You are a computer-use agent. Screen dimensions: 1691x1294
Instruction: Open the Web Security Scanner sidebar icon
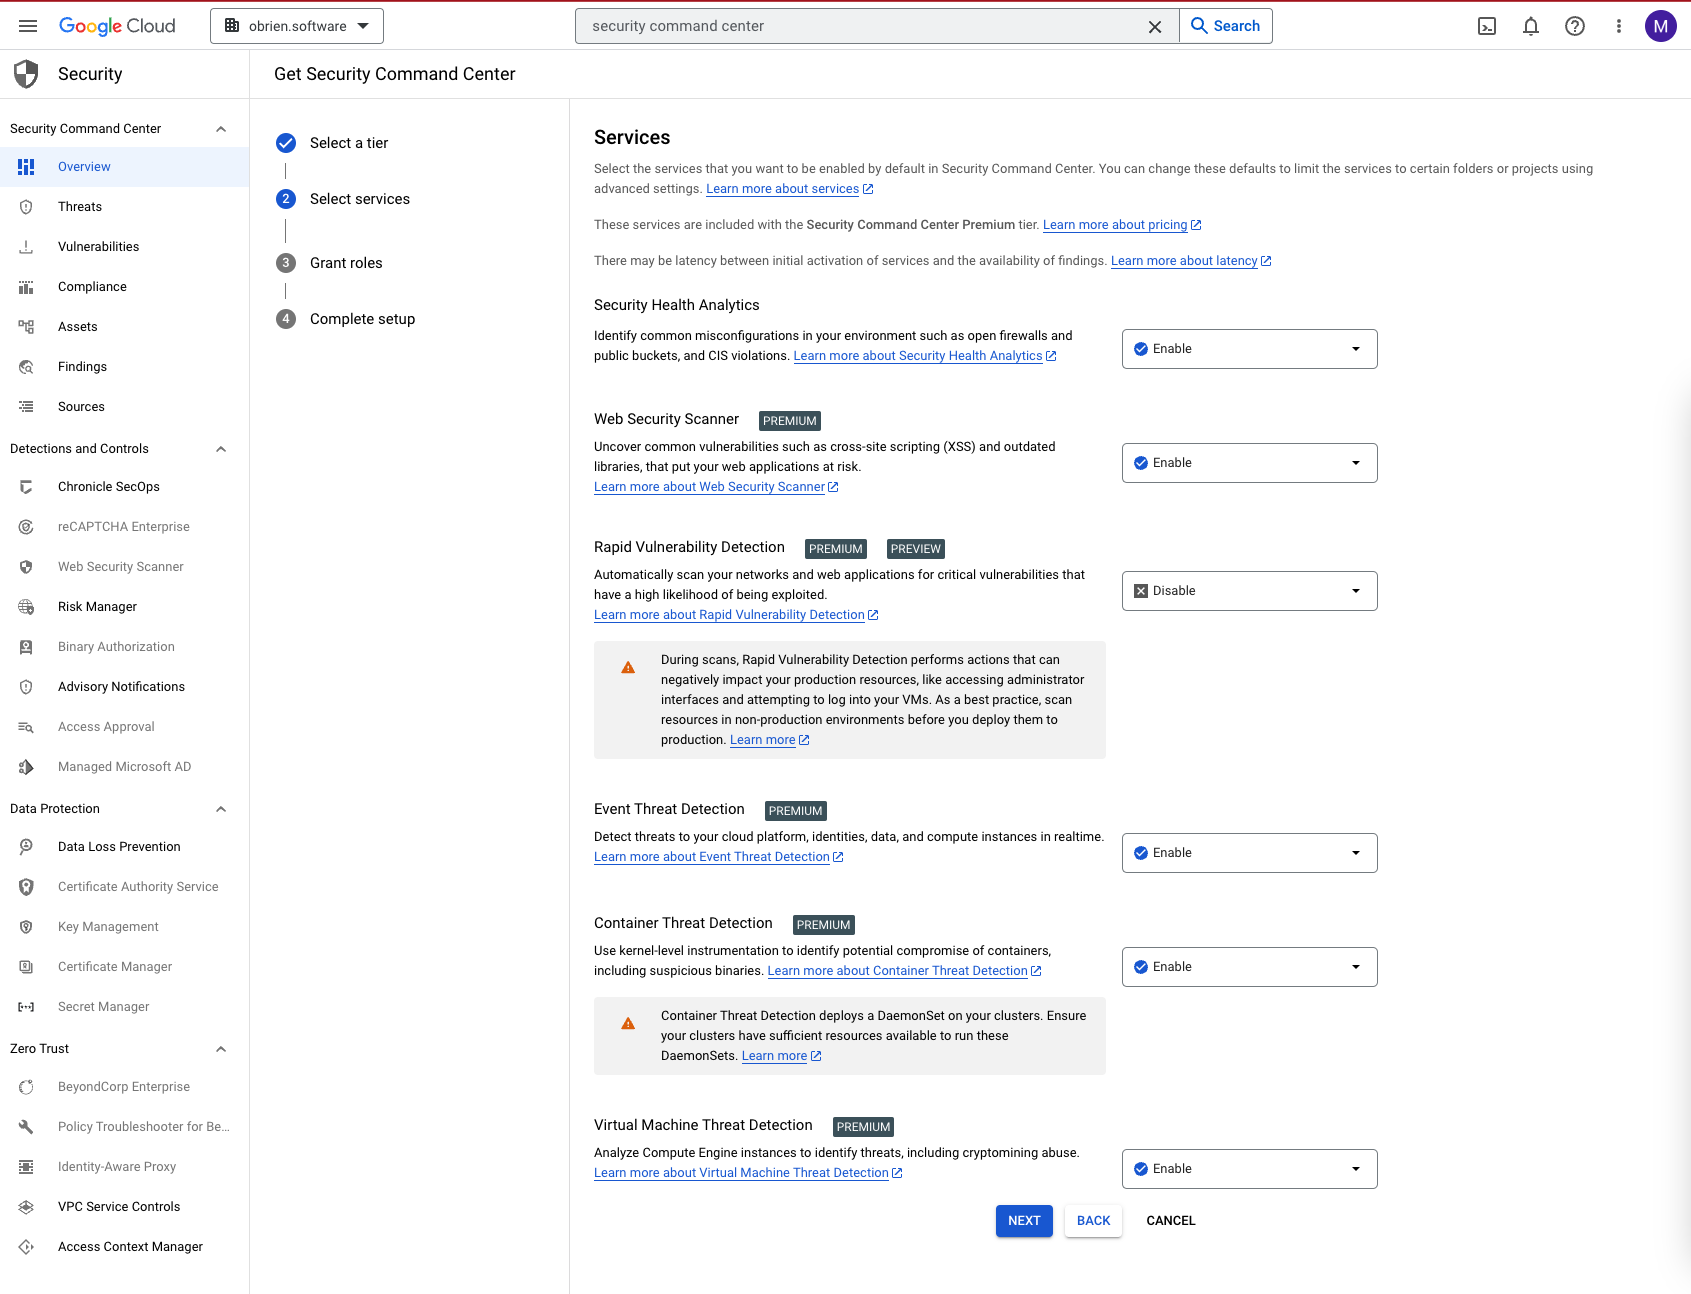click(26, 566)
